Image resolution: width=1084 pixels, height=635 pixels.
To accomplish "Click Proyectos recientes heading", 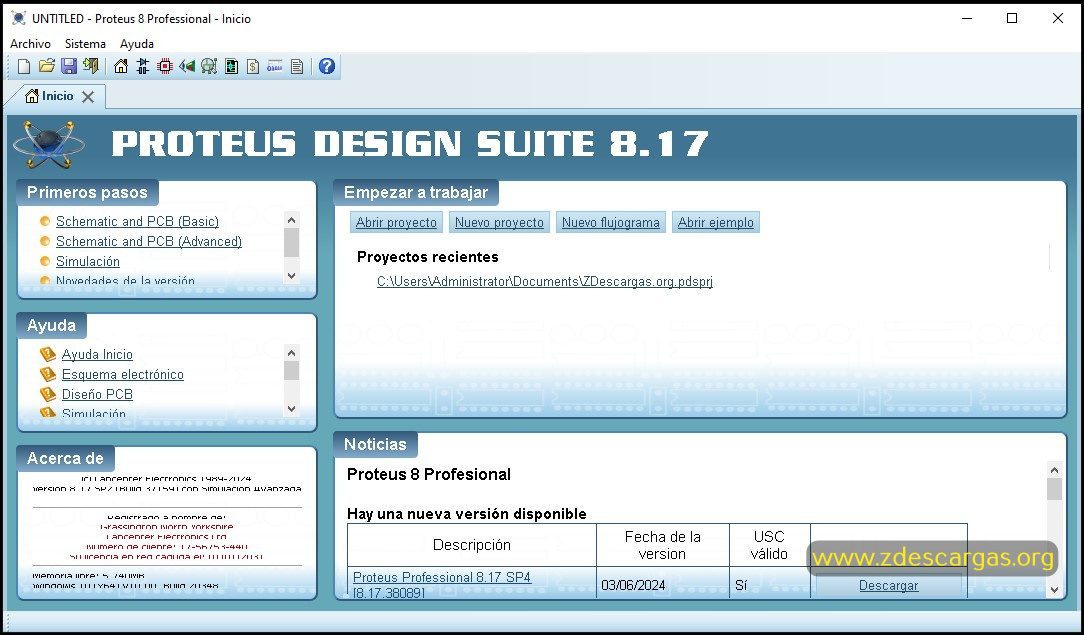I will tap(427, 257).
